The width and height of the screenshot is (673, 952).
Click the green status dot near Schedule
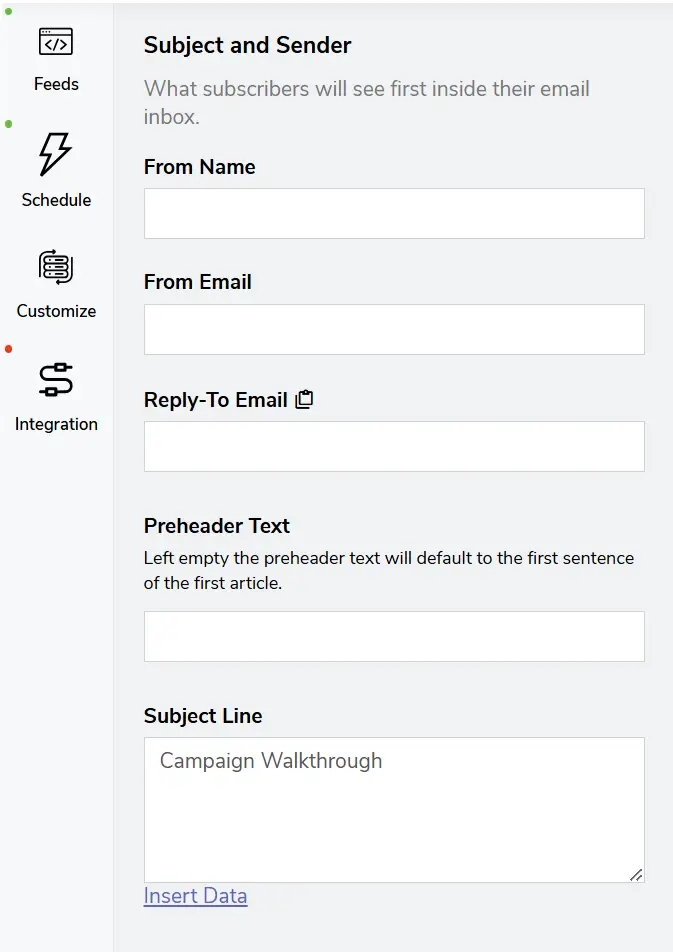click(x=9, y=124)
